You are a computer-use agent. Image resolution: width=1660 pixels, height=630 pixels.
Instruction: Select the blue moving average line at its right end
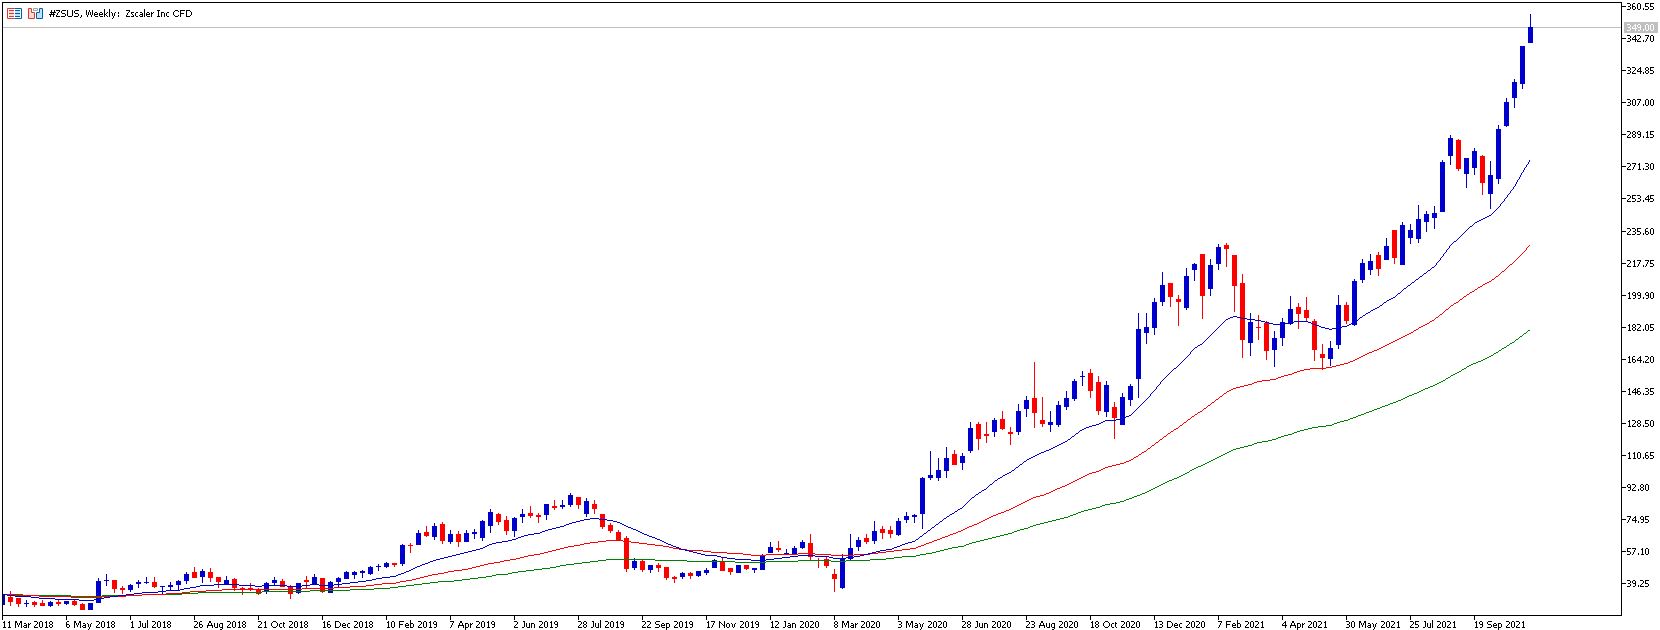coord(1529,161)
